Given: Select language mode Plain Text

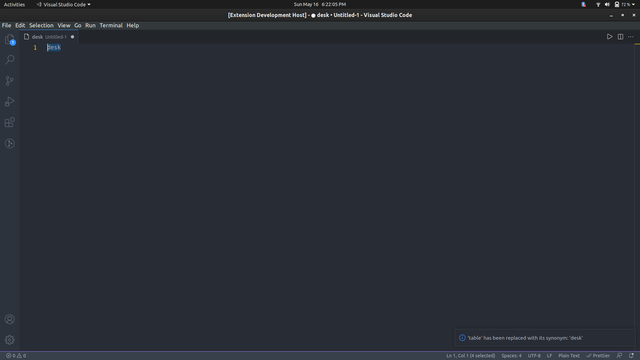Looking at the screenshot, I should (569, 356).
